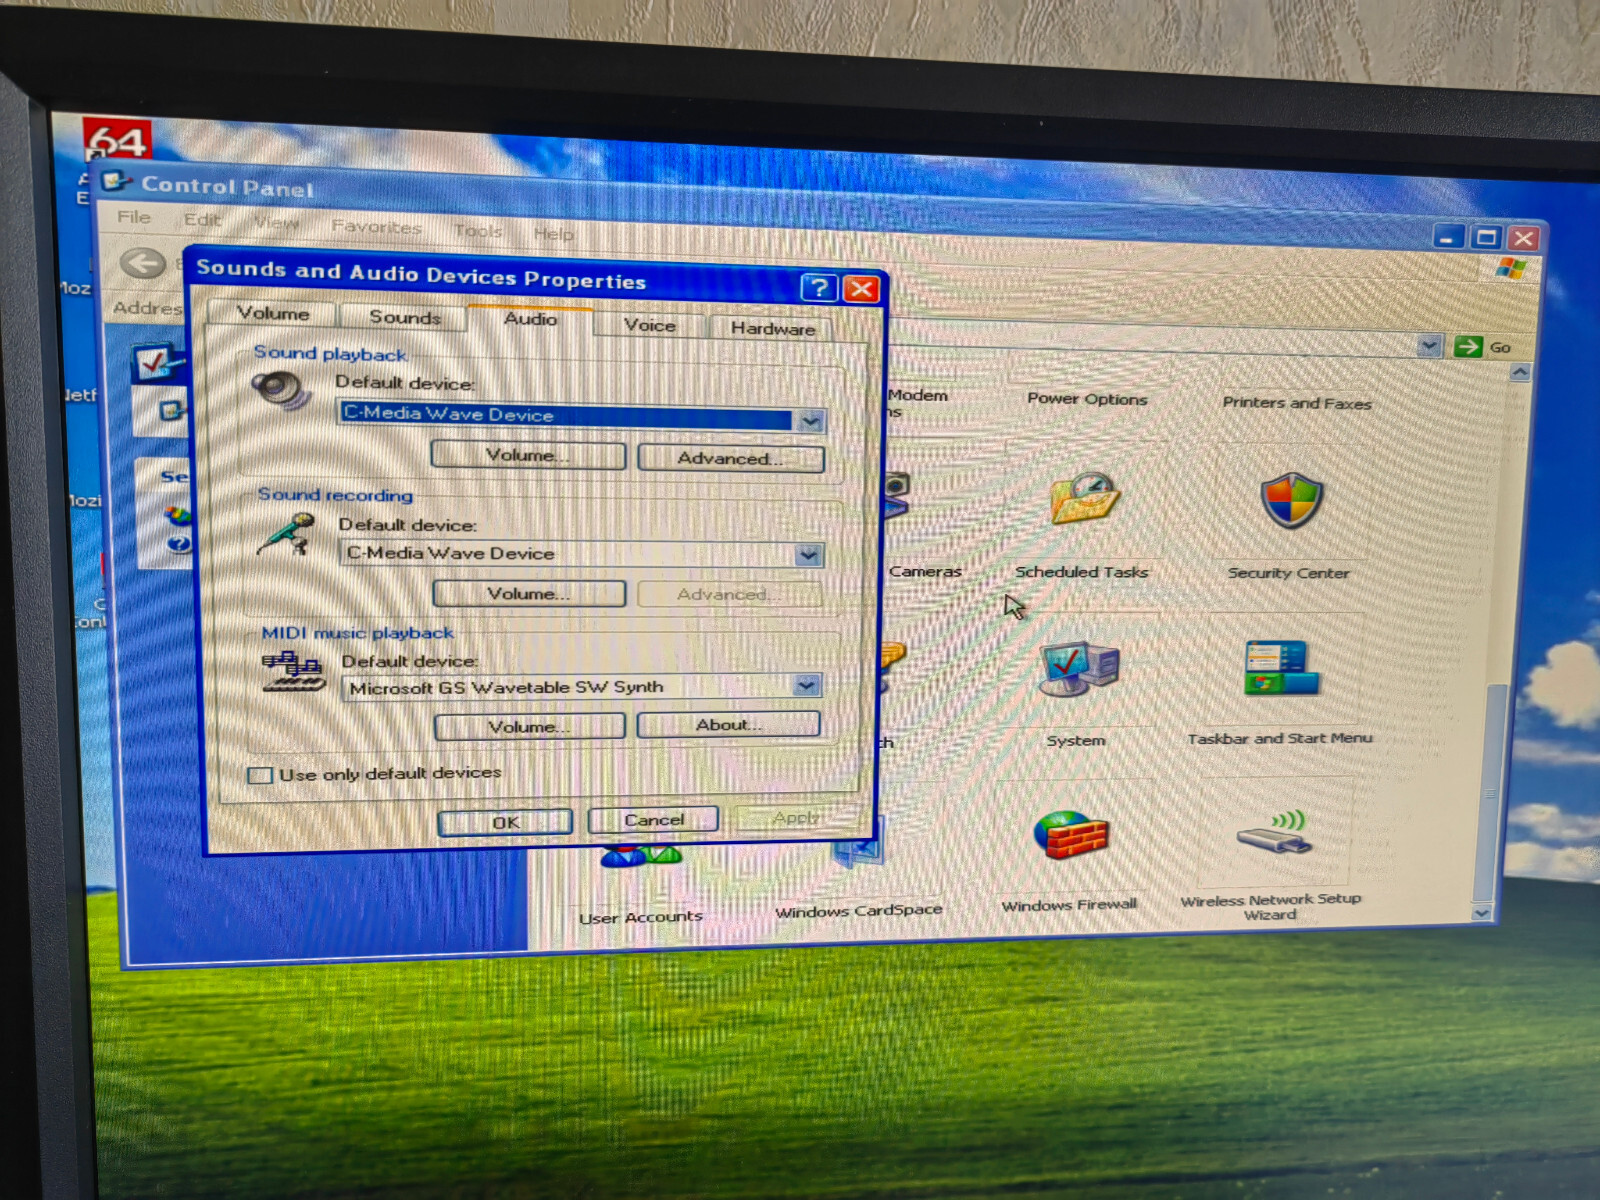The image size is (1600, 1200).
Task: Select the Audio tab
Action: [530, 319]
